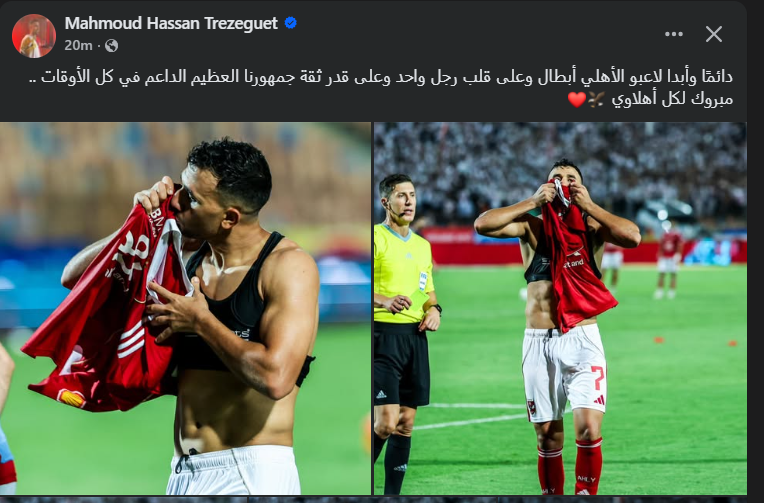Image resolution: width=764 pixels, height=503 pixels.
Task: Open left photo of player kissing jersey
Action: coord(185,309)
